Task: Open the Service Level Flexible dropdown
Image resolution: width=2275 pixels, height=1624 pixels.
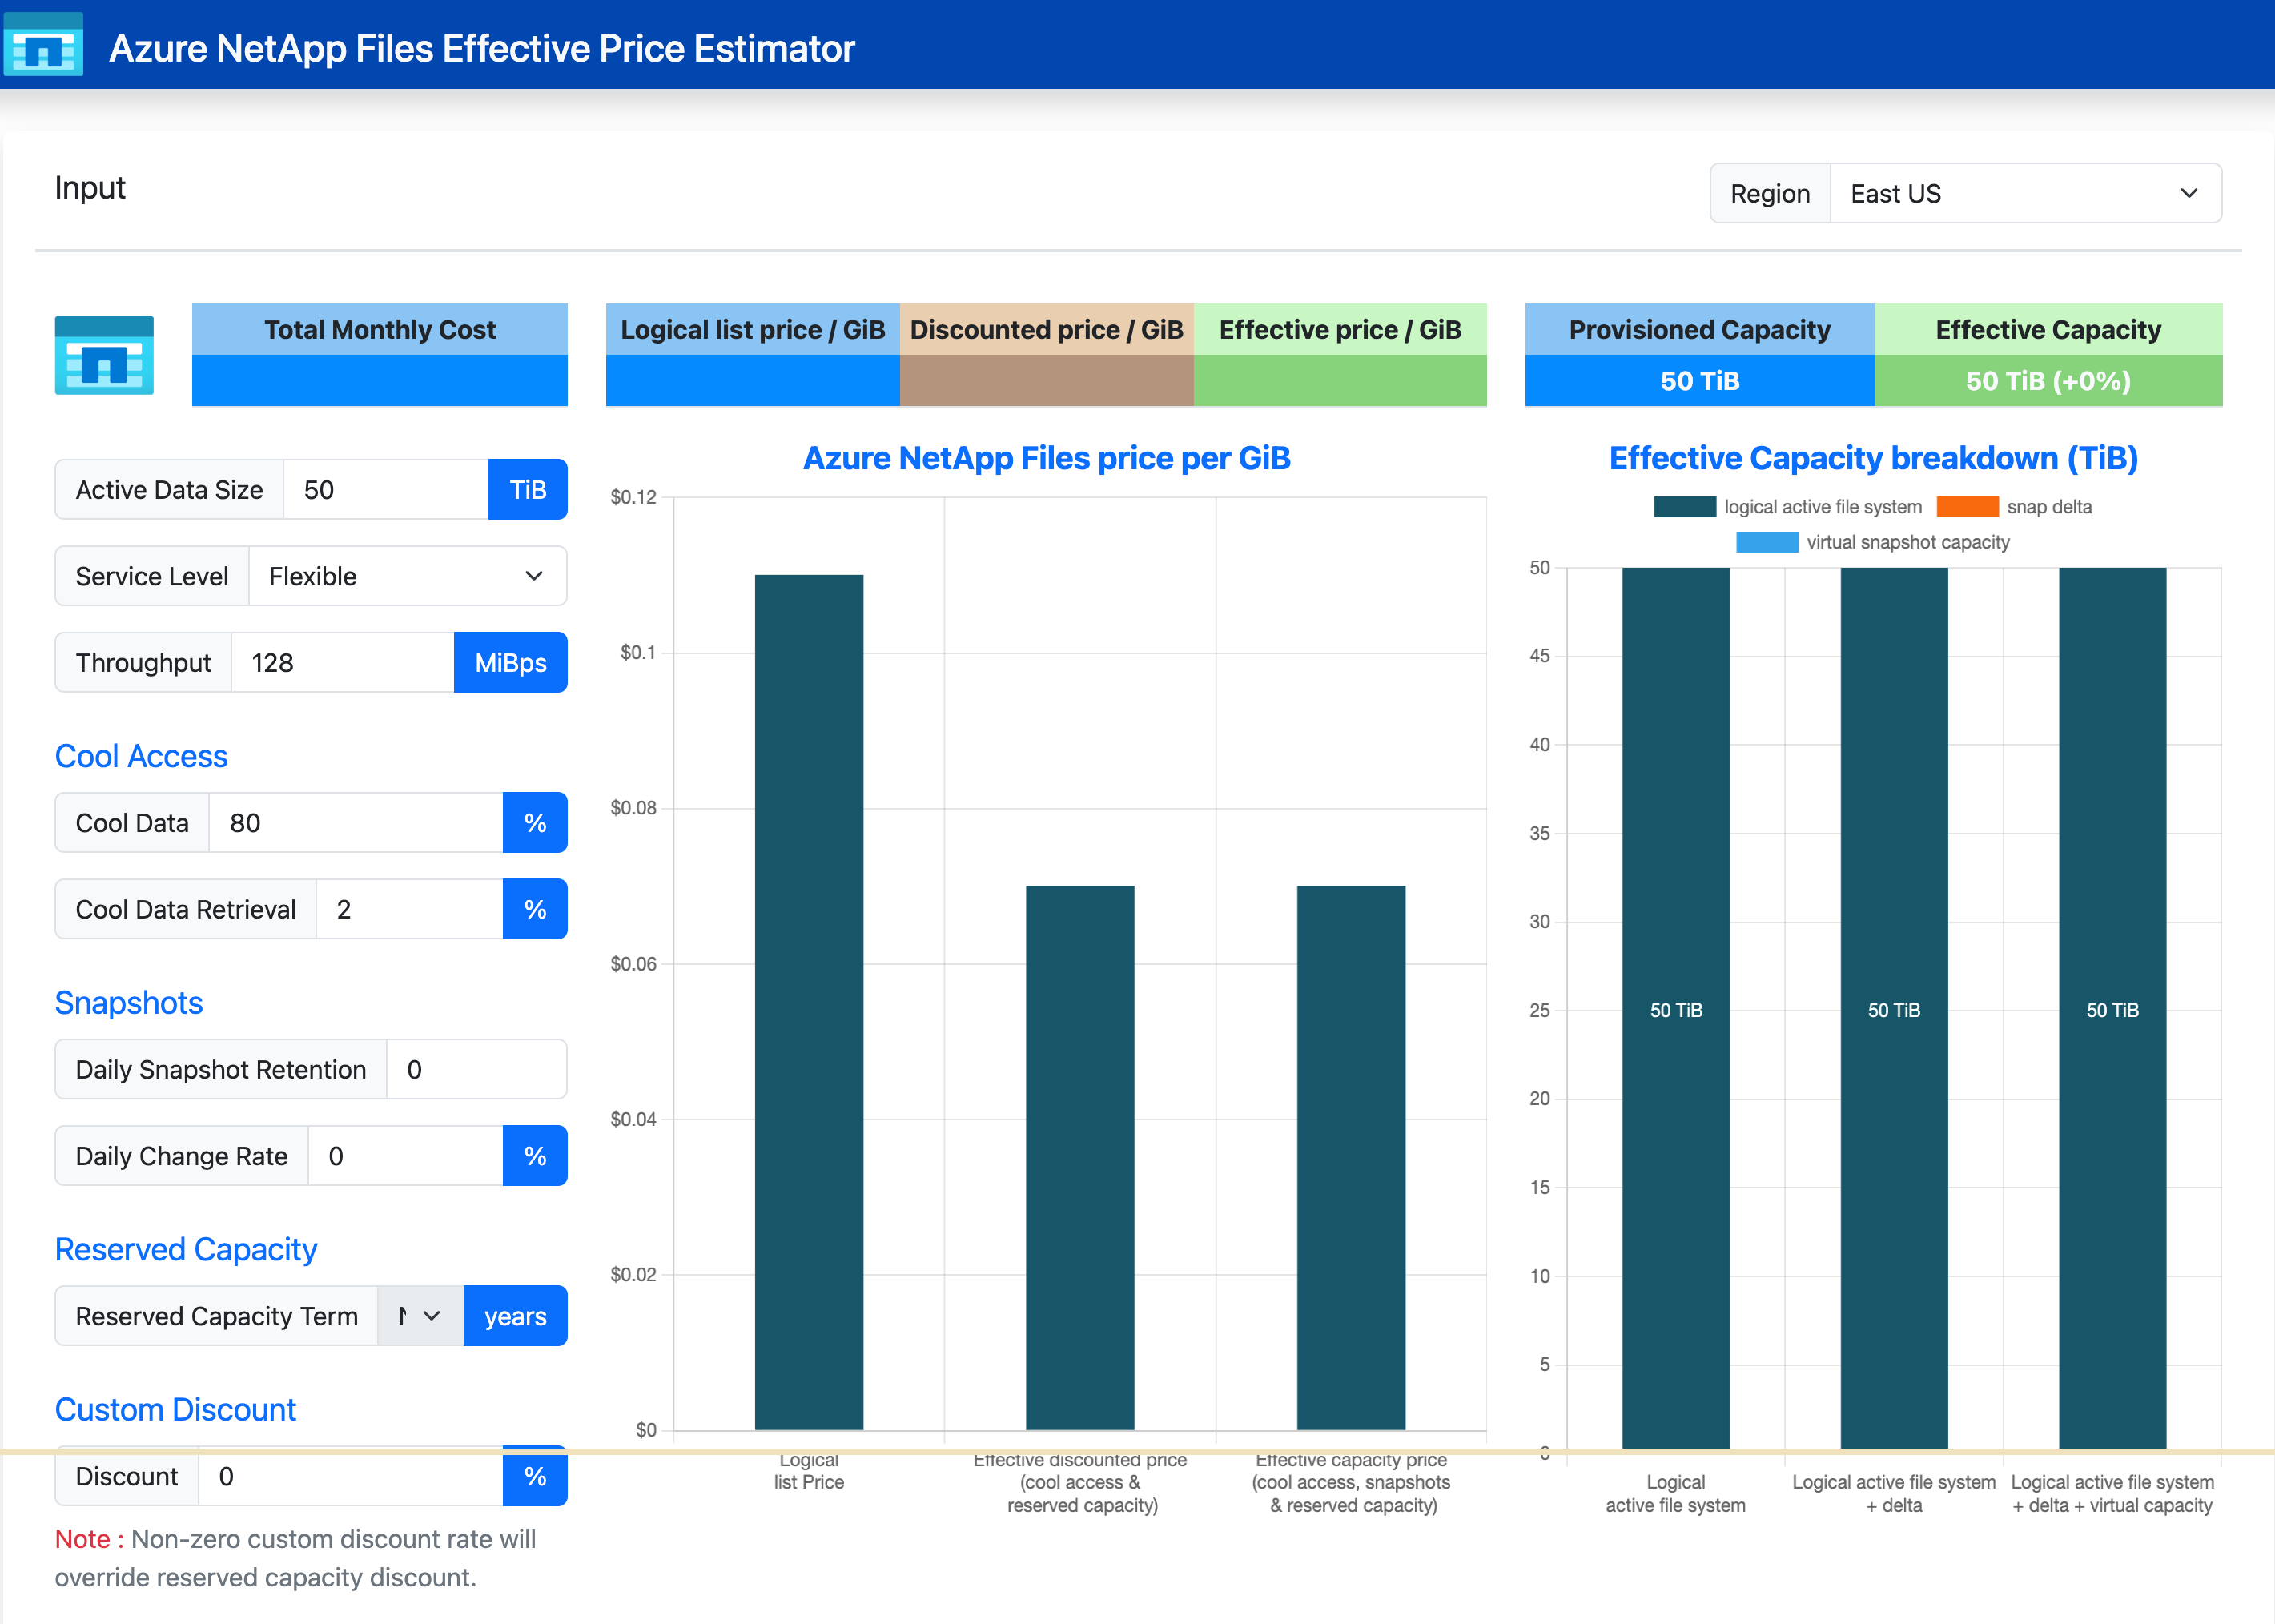Action: [407, 576]
